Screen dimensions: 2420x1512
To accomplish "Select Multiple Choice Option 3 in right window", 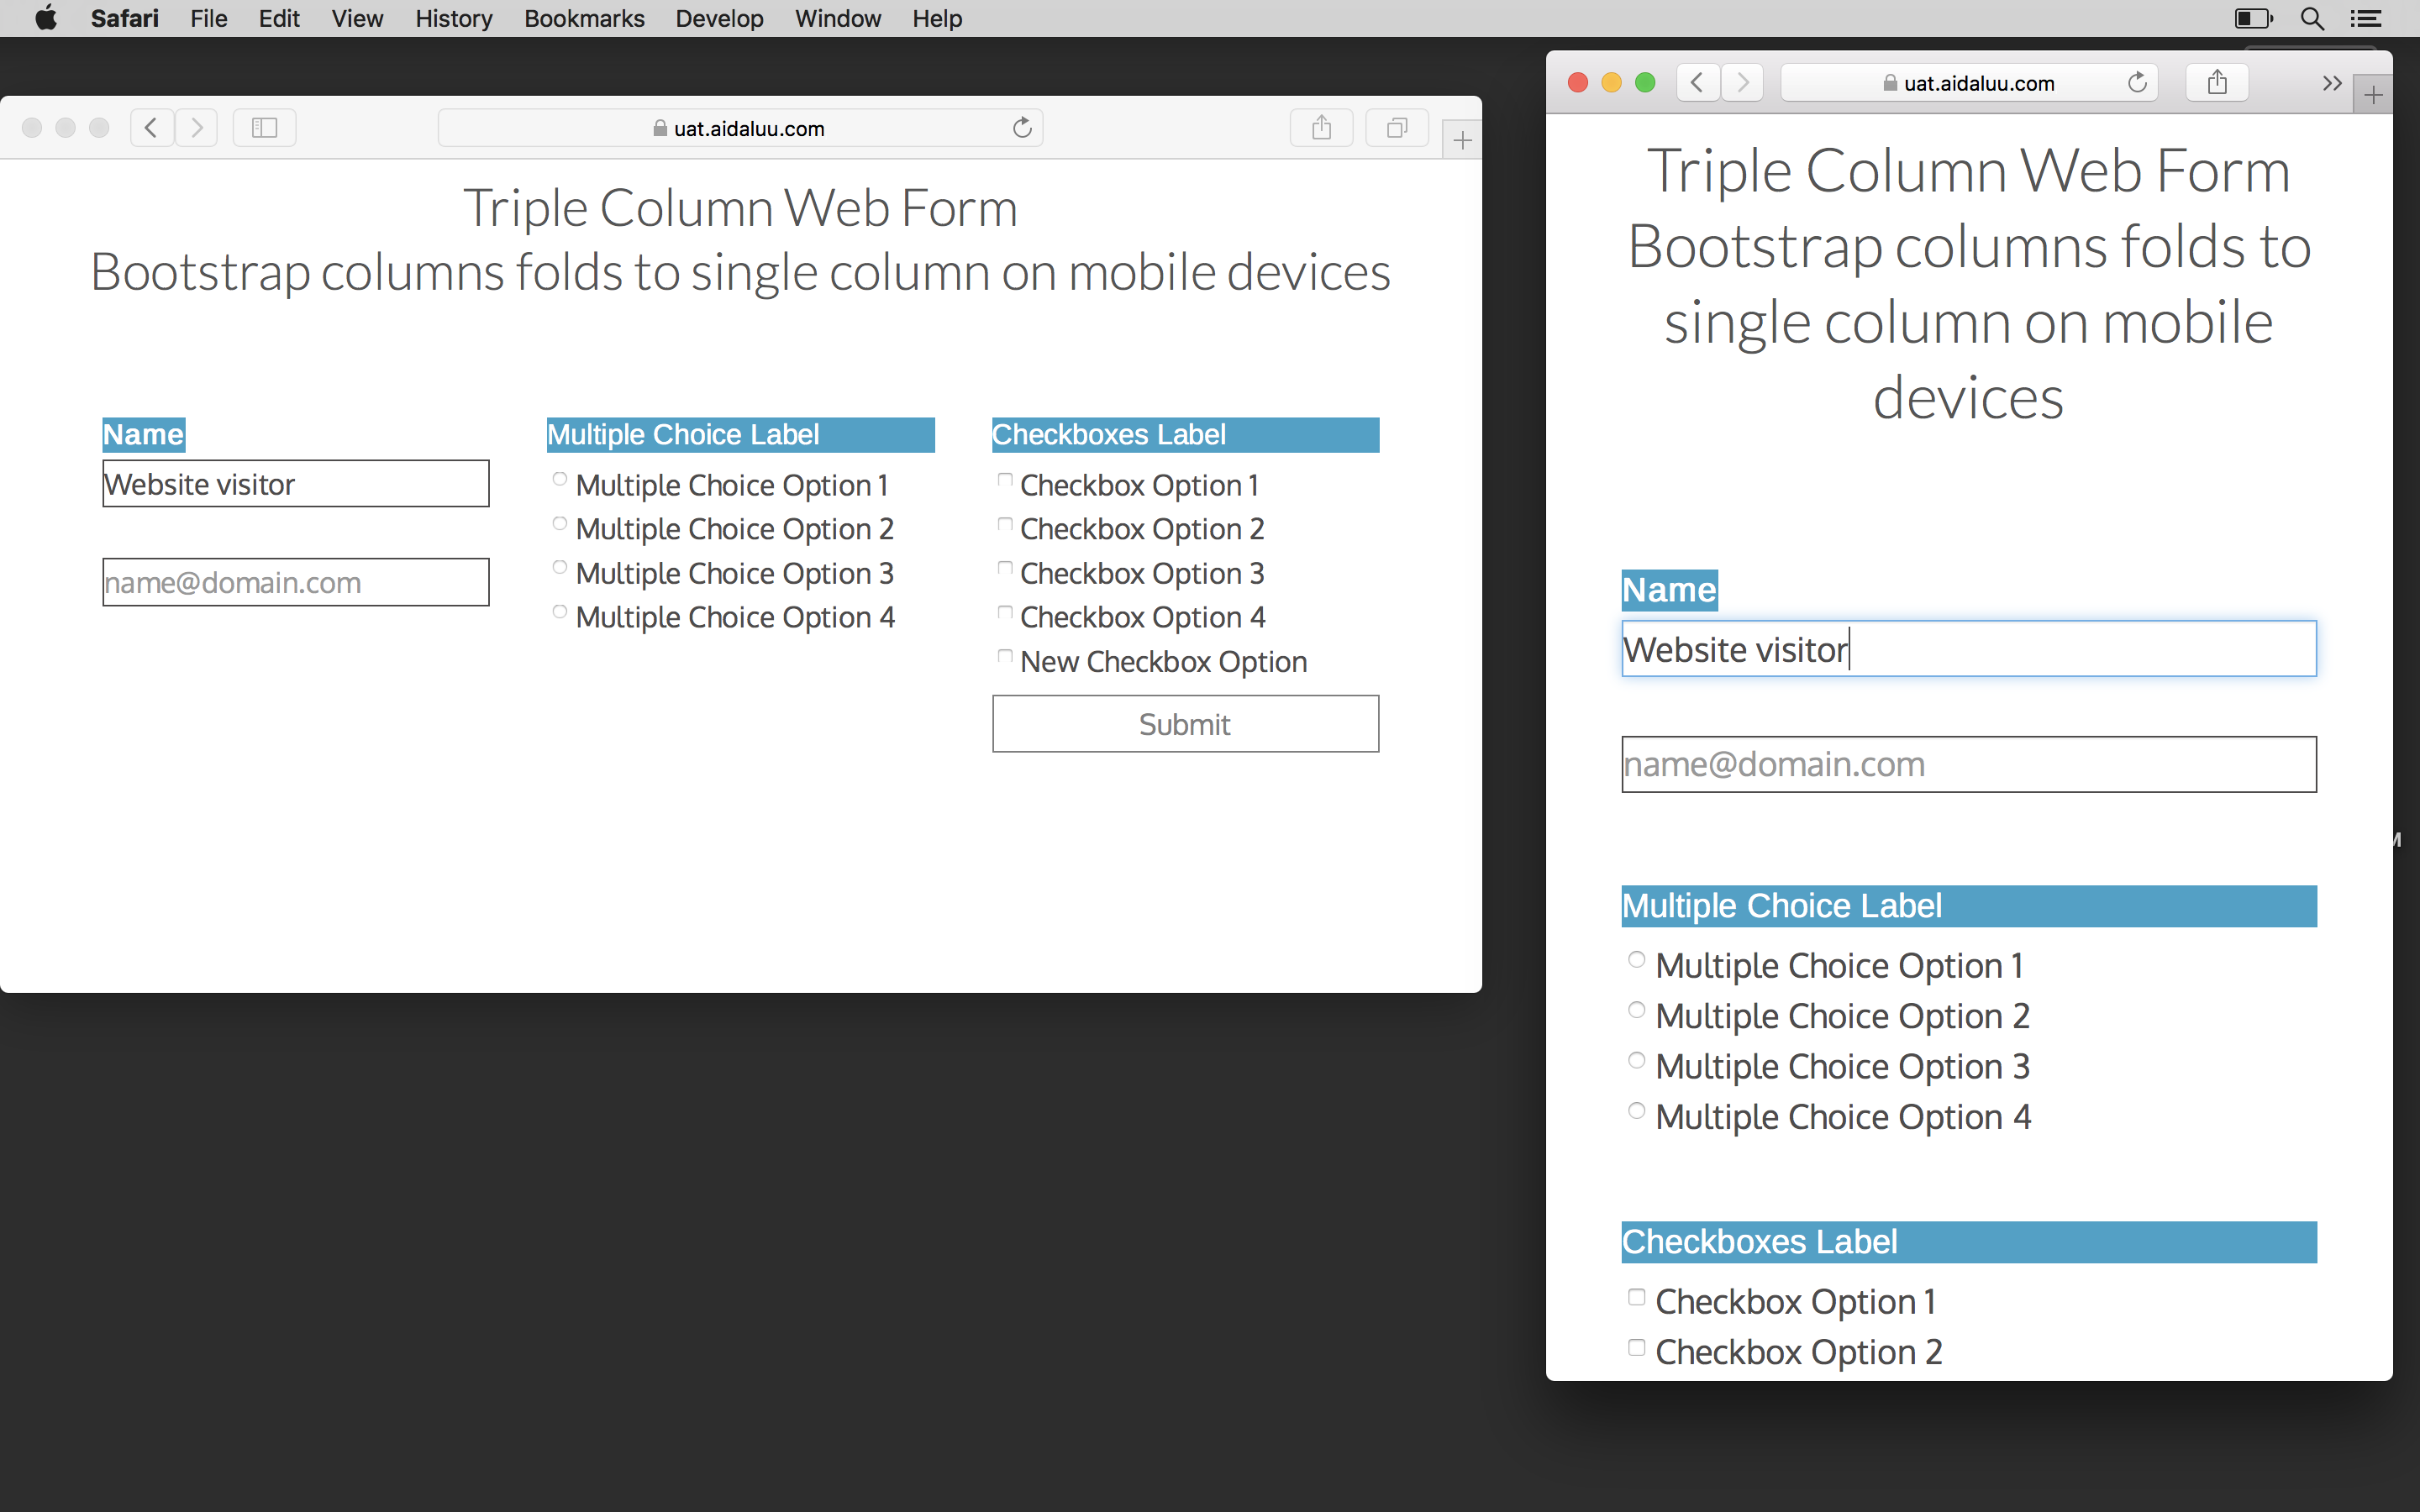I will 1636,1060.
